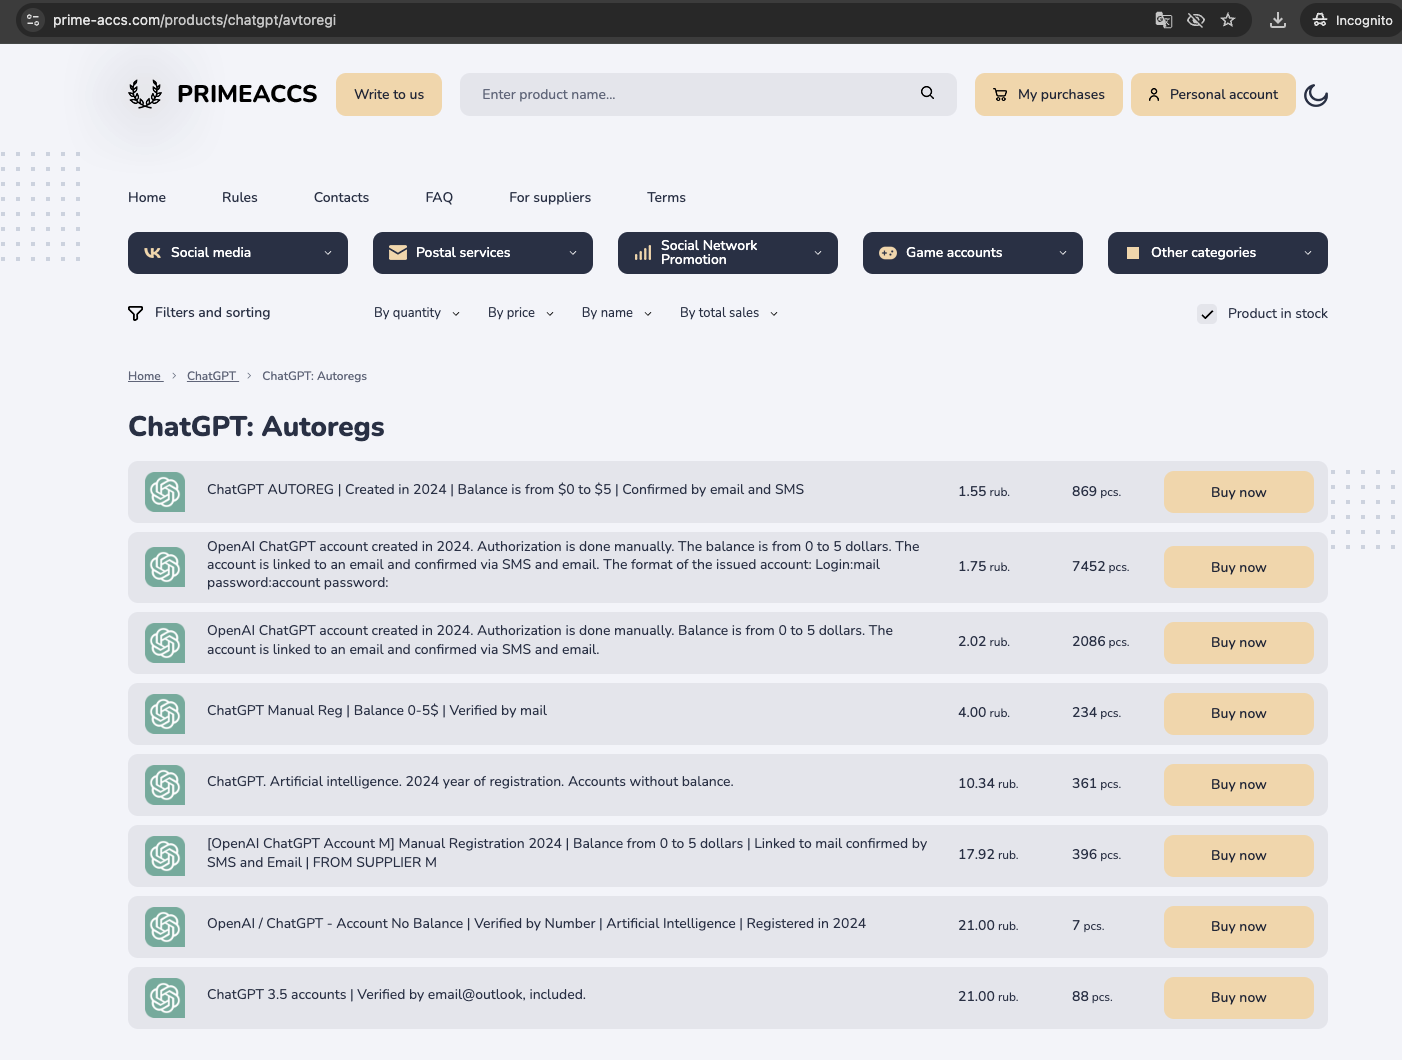Click the product name search field
This screenshot has height=1060, width=1402.
(690, 95)
